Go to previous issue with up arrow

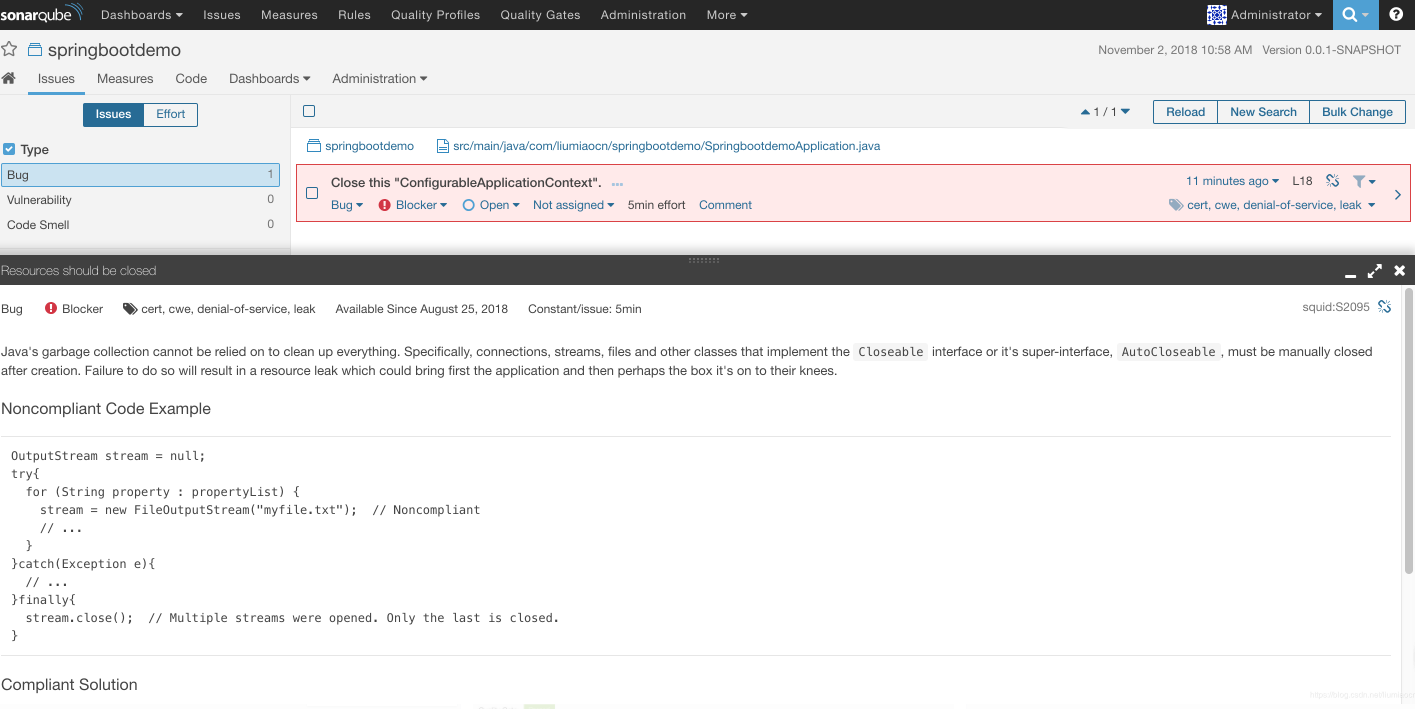(x=1085, y=112)
